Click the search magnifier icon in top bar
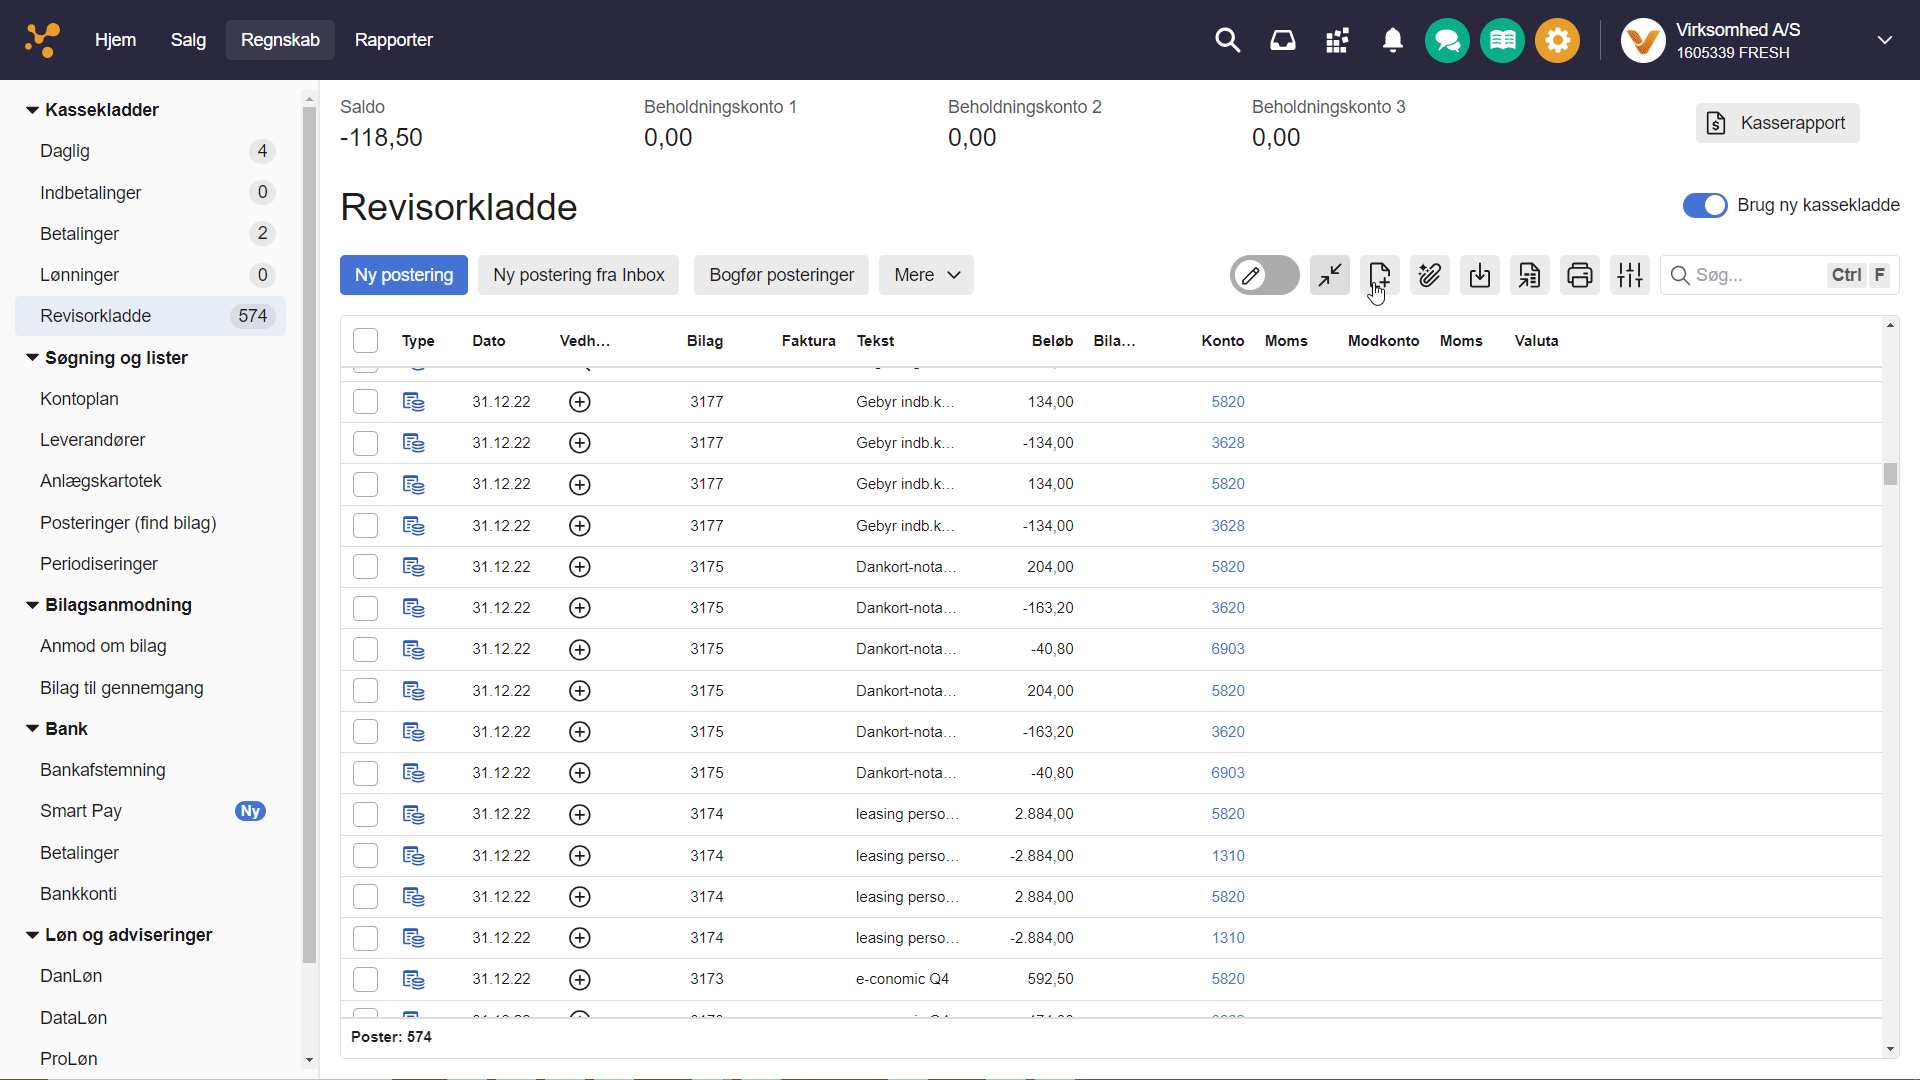 (x=1227, y=40)
